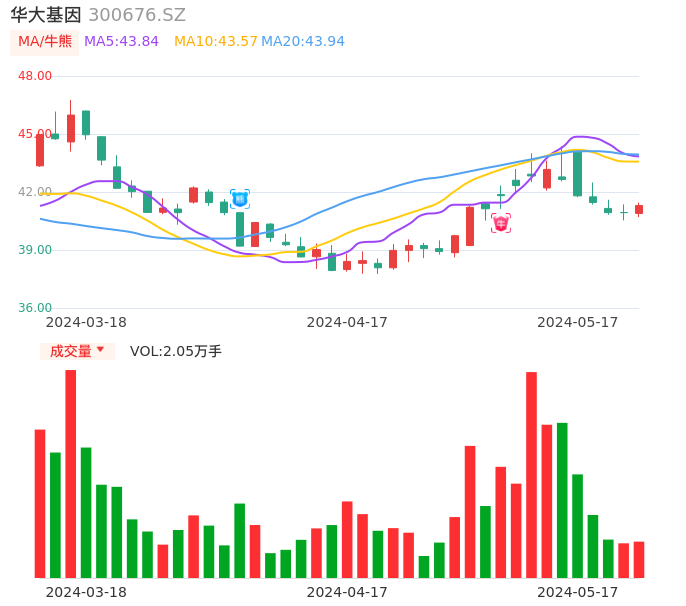Click the tallest red volume bar in May

[x=531, y=474]
